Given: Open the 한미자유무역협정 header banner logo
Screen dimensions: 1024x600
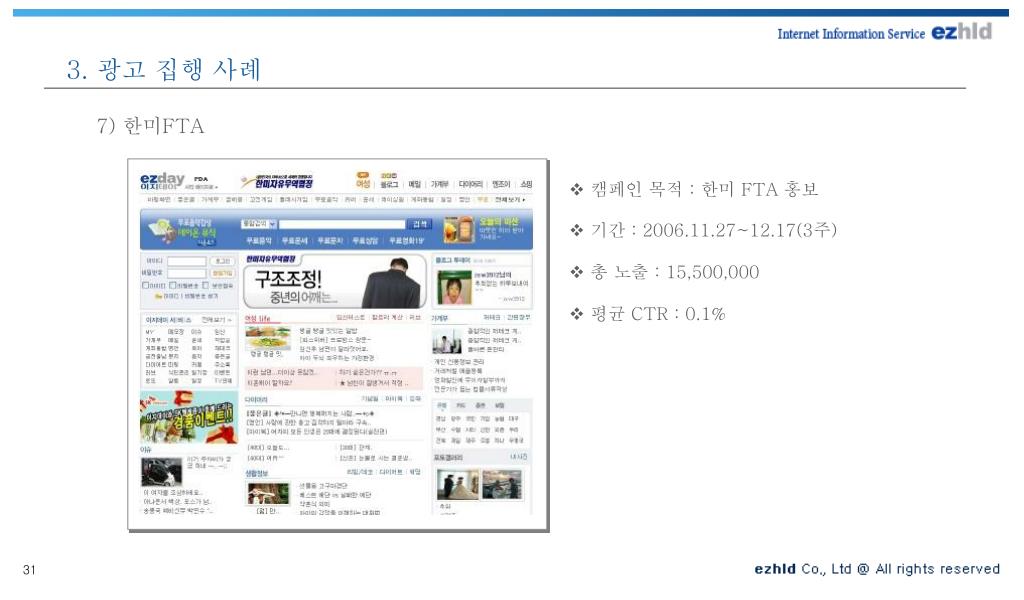Looking at the screenshot, I should point(276,182).
